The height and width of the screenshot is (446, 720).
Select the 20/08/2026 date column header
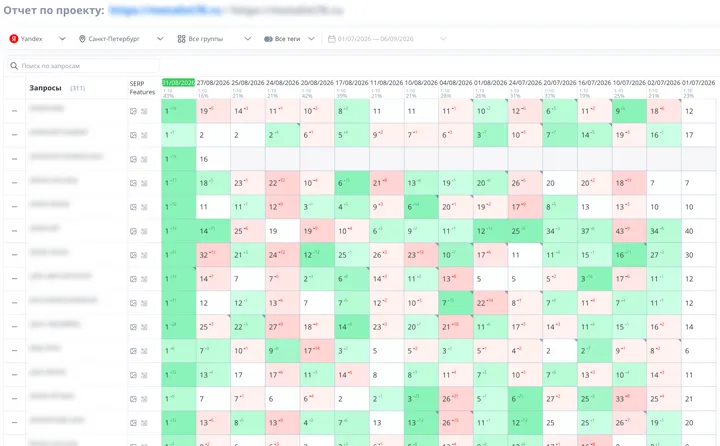click(x=317, y=83)
